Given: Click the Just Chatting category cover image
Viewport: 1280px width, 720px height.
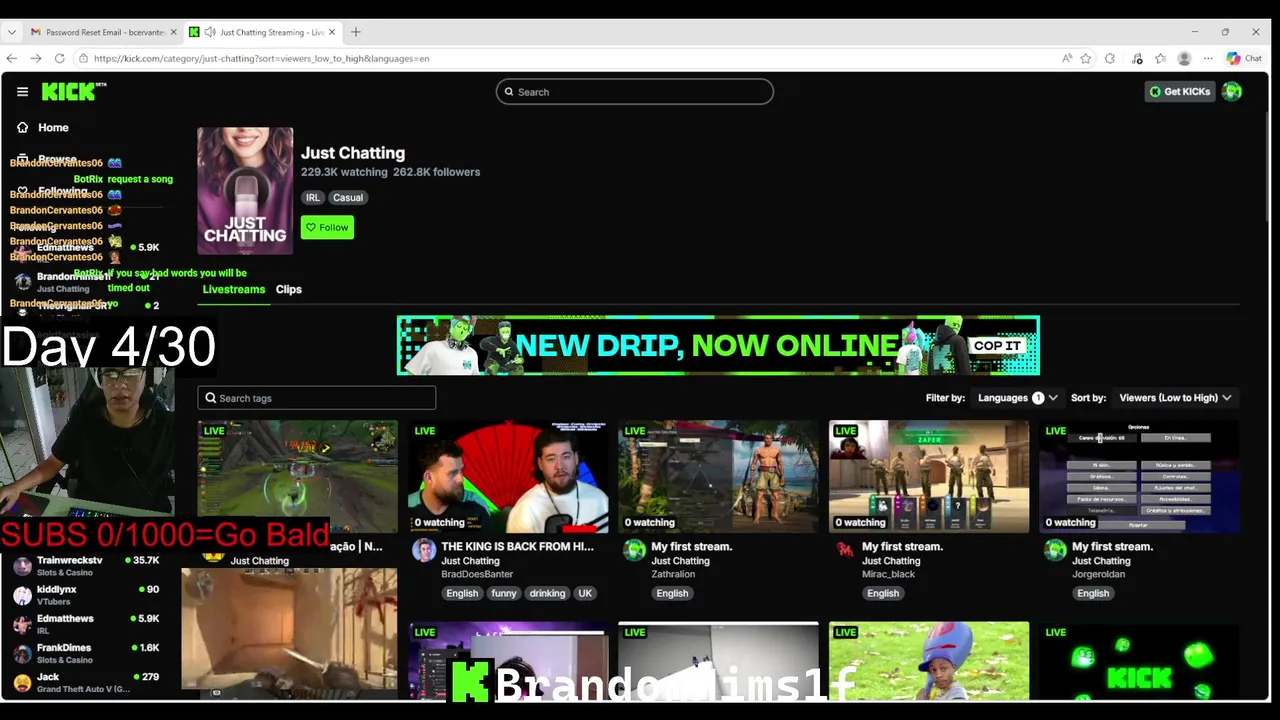Looking at the screenshot, I should [245, 191].
